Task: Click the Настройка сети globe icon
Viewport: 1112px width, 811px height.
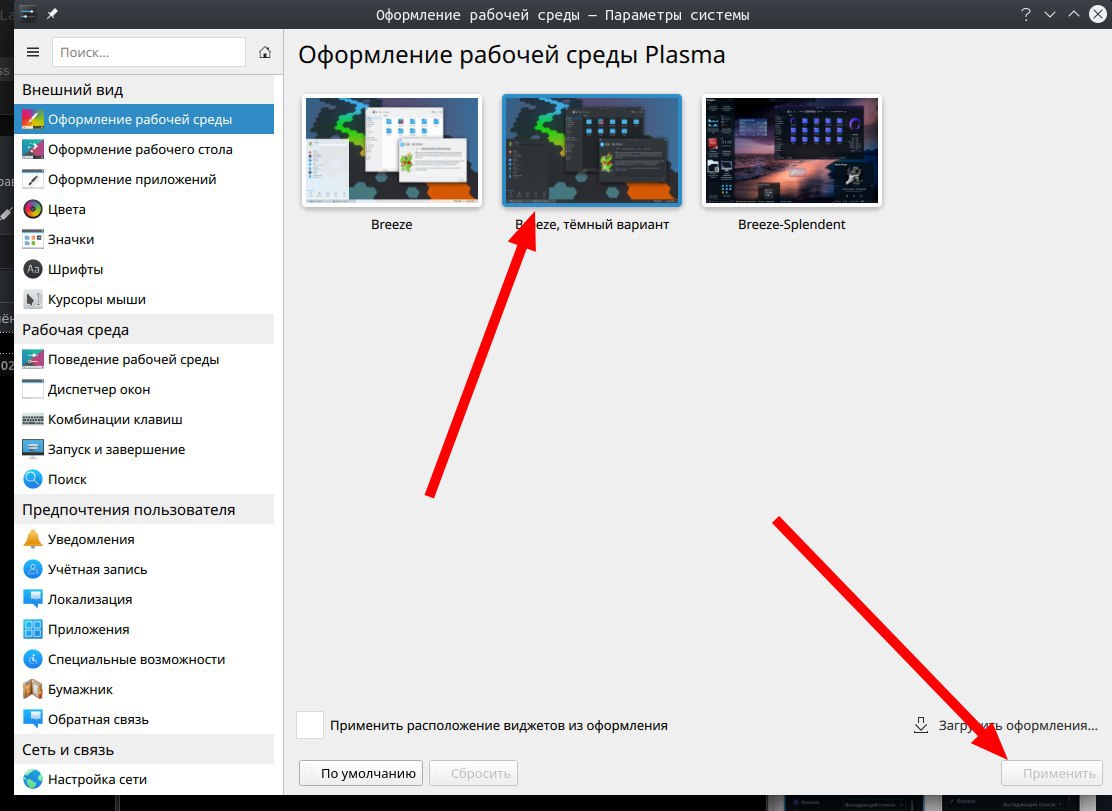Action: pyautogui.click(x=33, y=779)
